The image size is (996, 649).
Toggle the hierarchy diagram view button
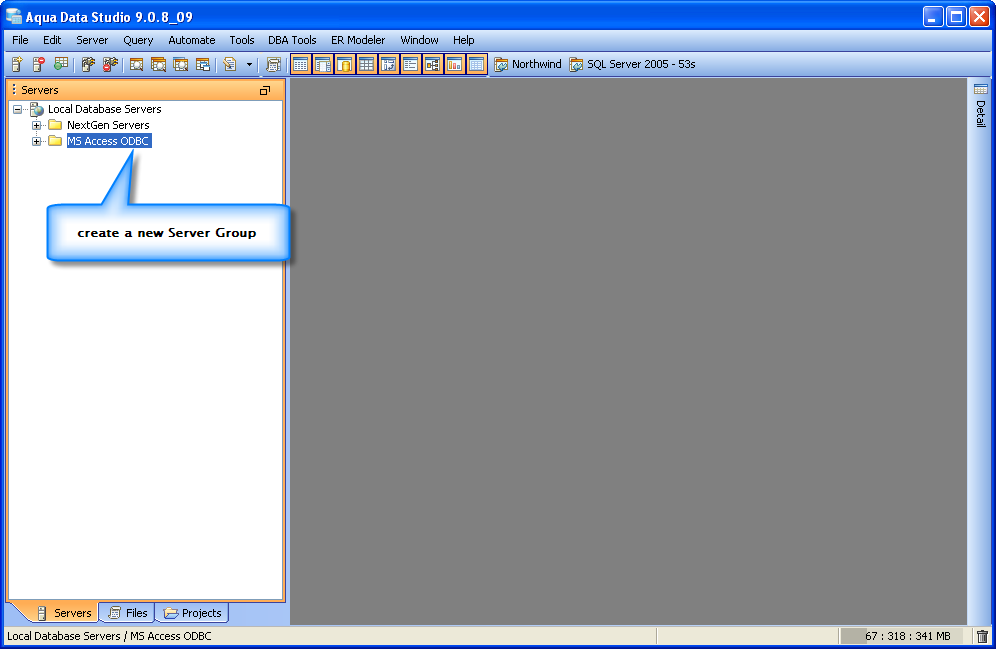pos(433,64)
